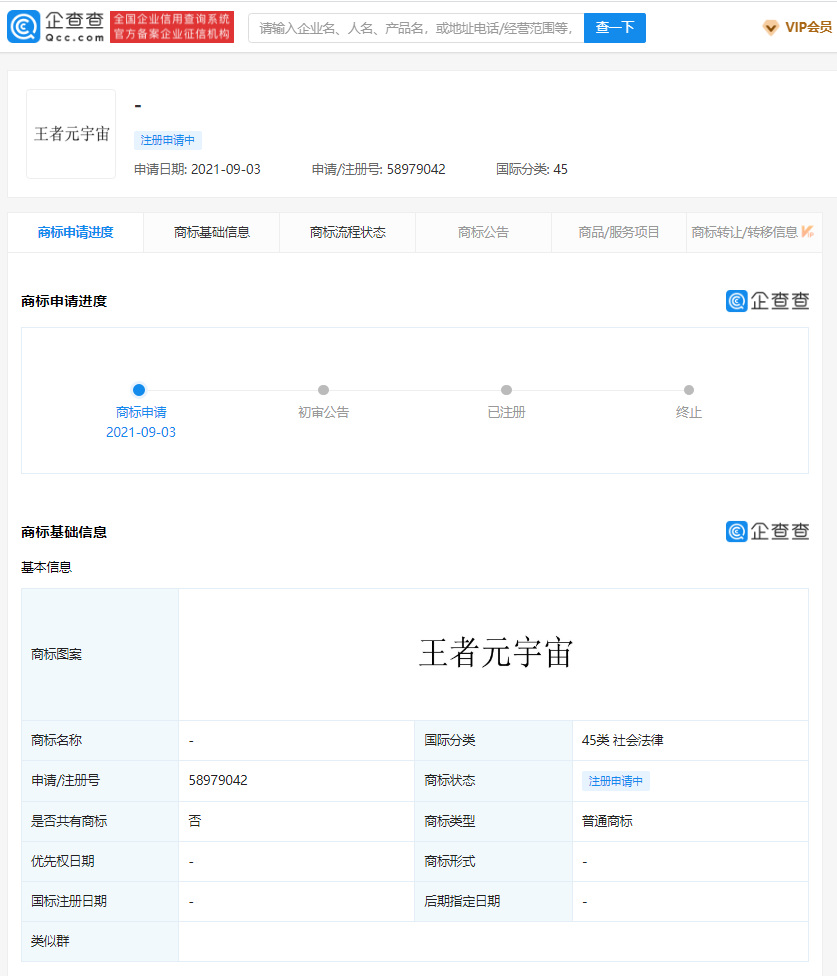
Task: Switch to the 商标流程状态 tab
Action: [347, 231]
